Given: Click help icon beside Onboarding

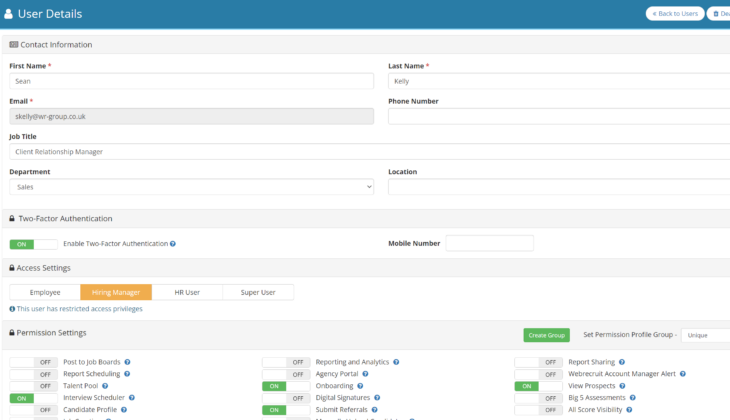Looking at the screenshot, I should coord(360,386).
